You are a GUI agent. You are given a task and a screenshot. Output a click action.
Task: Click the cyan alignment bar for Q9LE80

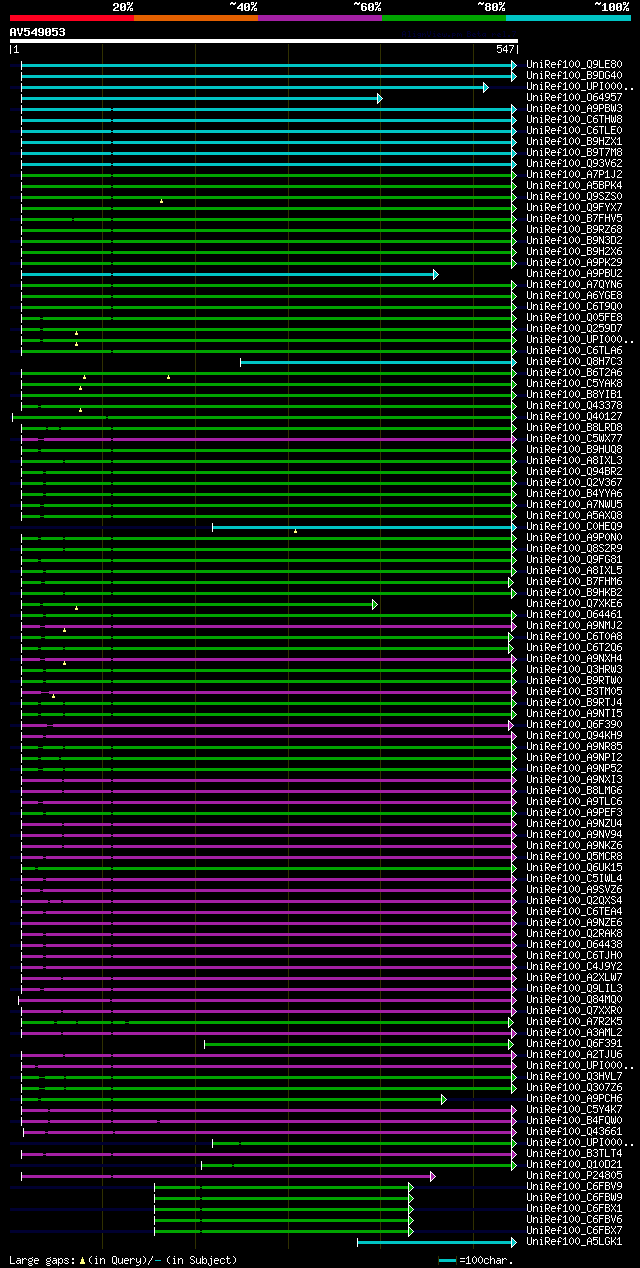(x=269, y=65)
